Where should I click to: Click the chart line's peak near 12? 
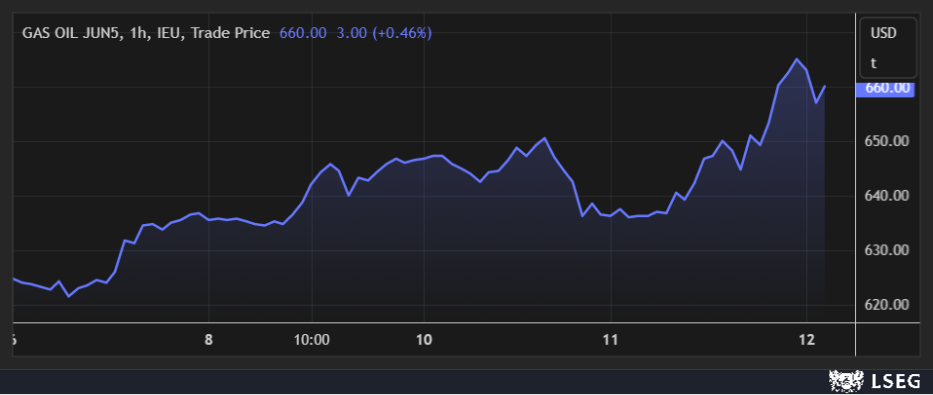[x=797, y=59]
